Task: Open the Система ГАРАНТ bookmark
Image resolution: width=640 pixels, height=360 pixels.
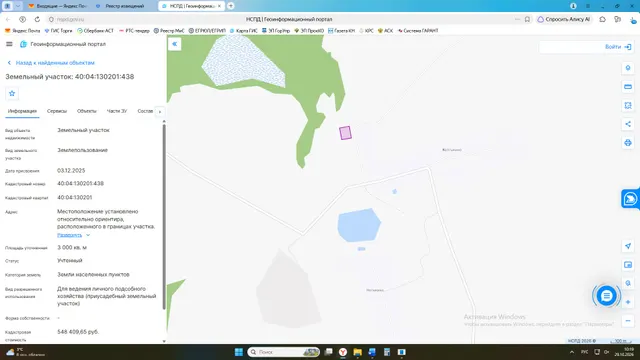Action: [418, 31]
